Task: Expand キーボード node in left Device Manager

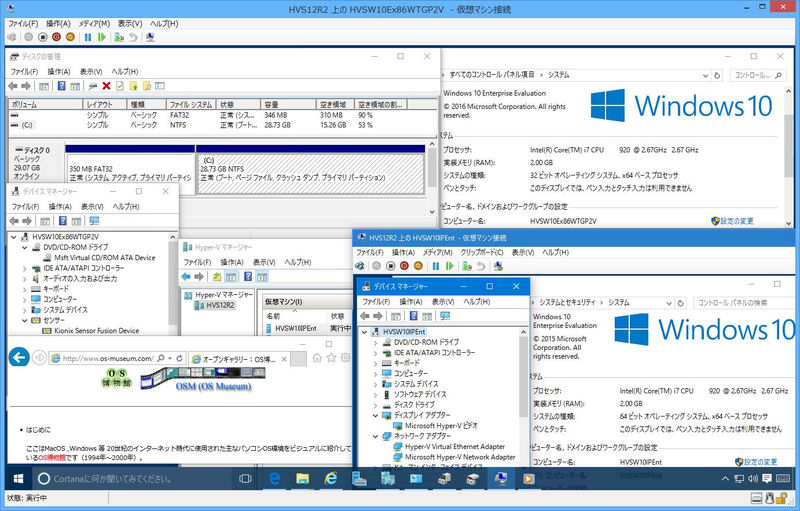Action: click(x=24, y=289)
